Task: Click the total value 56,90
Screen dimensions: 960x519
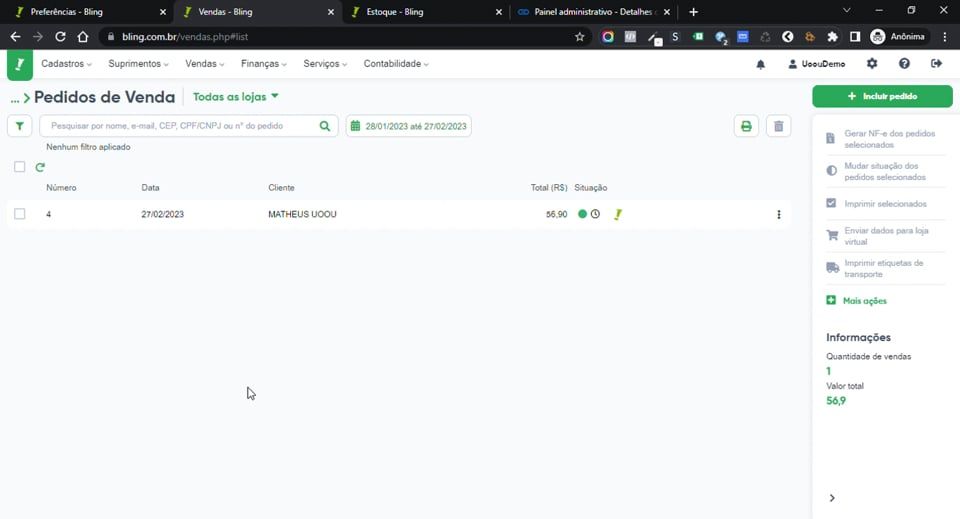Action: [557, 214]
